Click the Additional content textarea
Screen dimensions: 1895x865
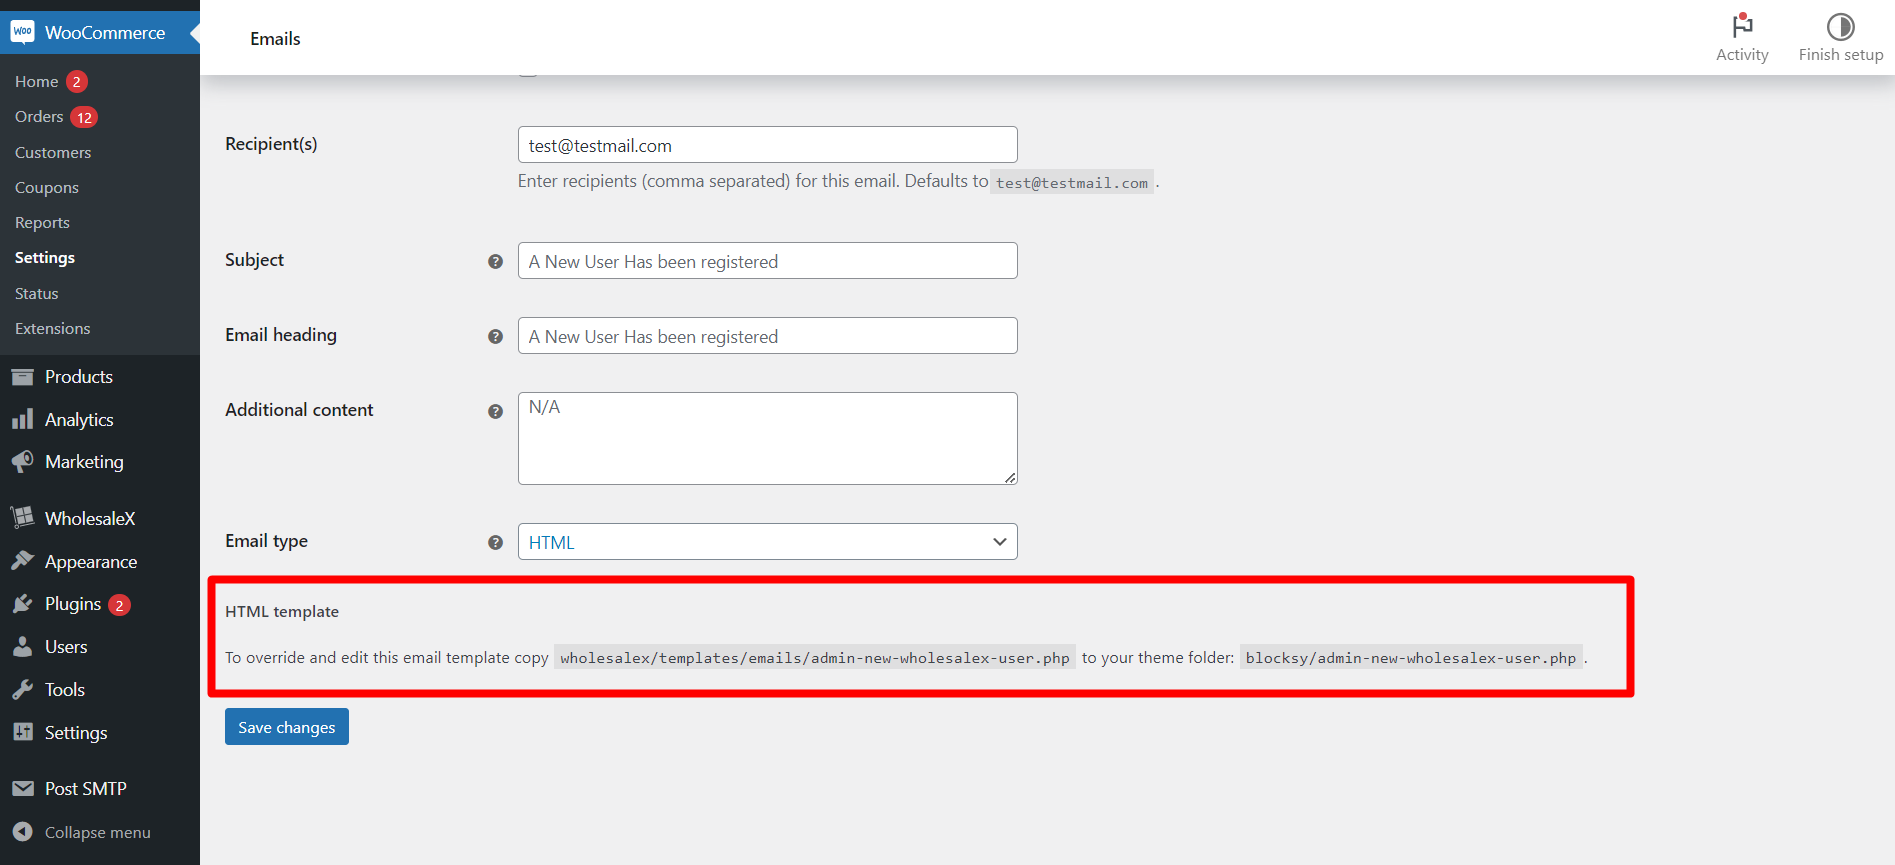click(767, 439)
